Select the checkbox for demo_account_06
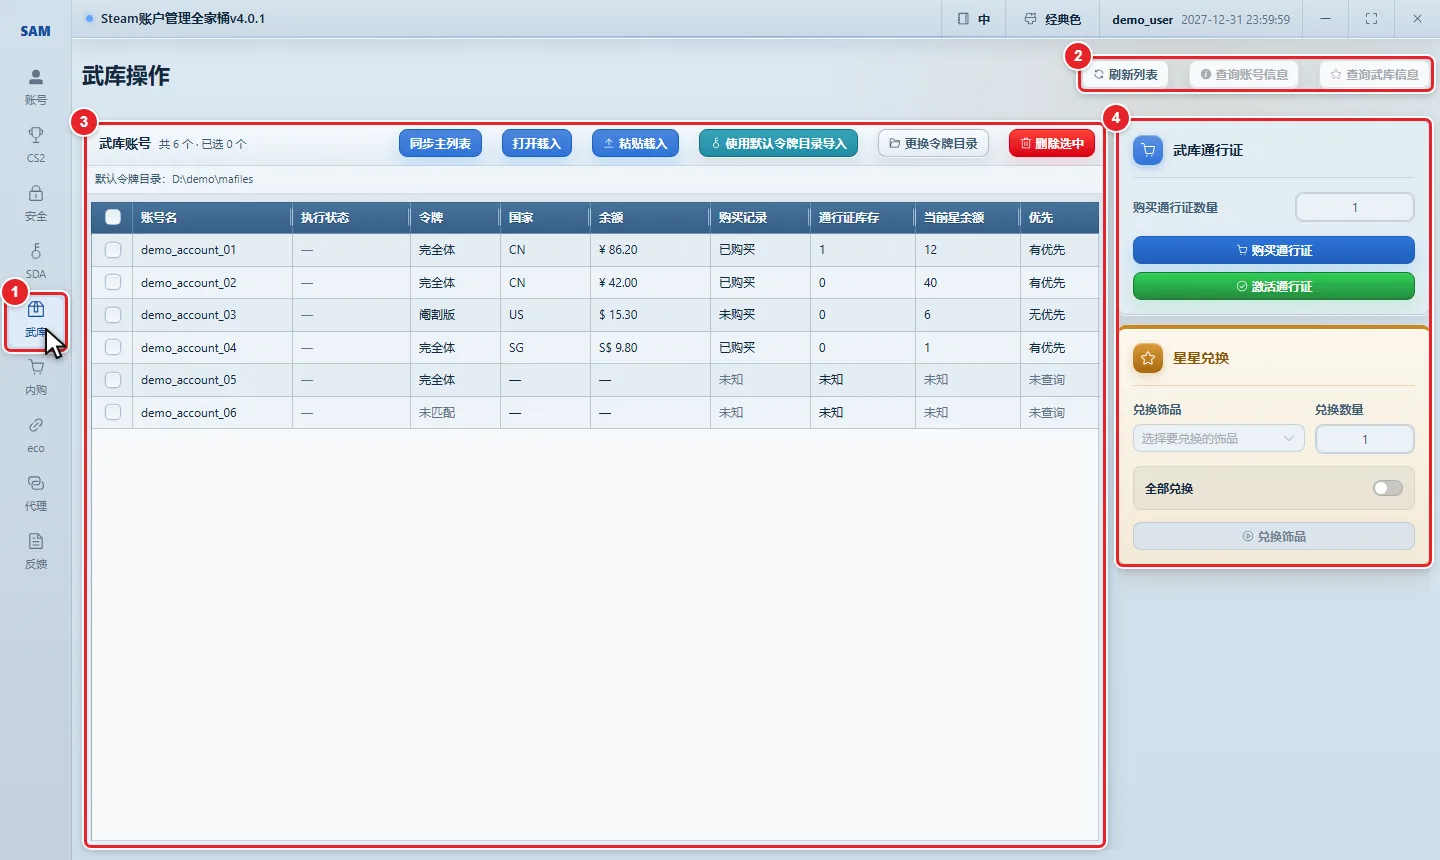Image resolution: width=1440 pixels, height=860 pixels. [113, 412]
